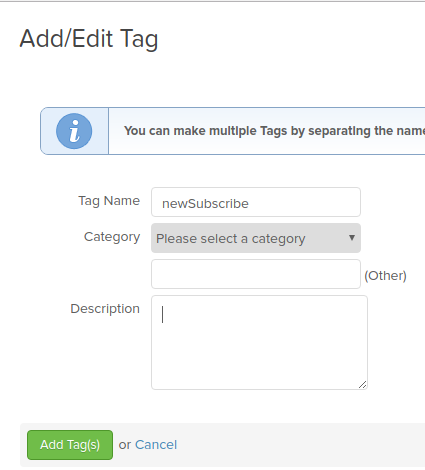Click the Description textarea resize handle

pyautogui.click(x=363, y=385)
